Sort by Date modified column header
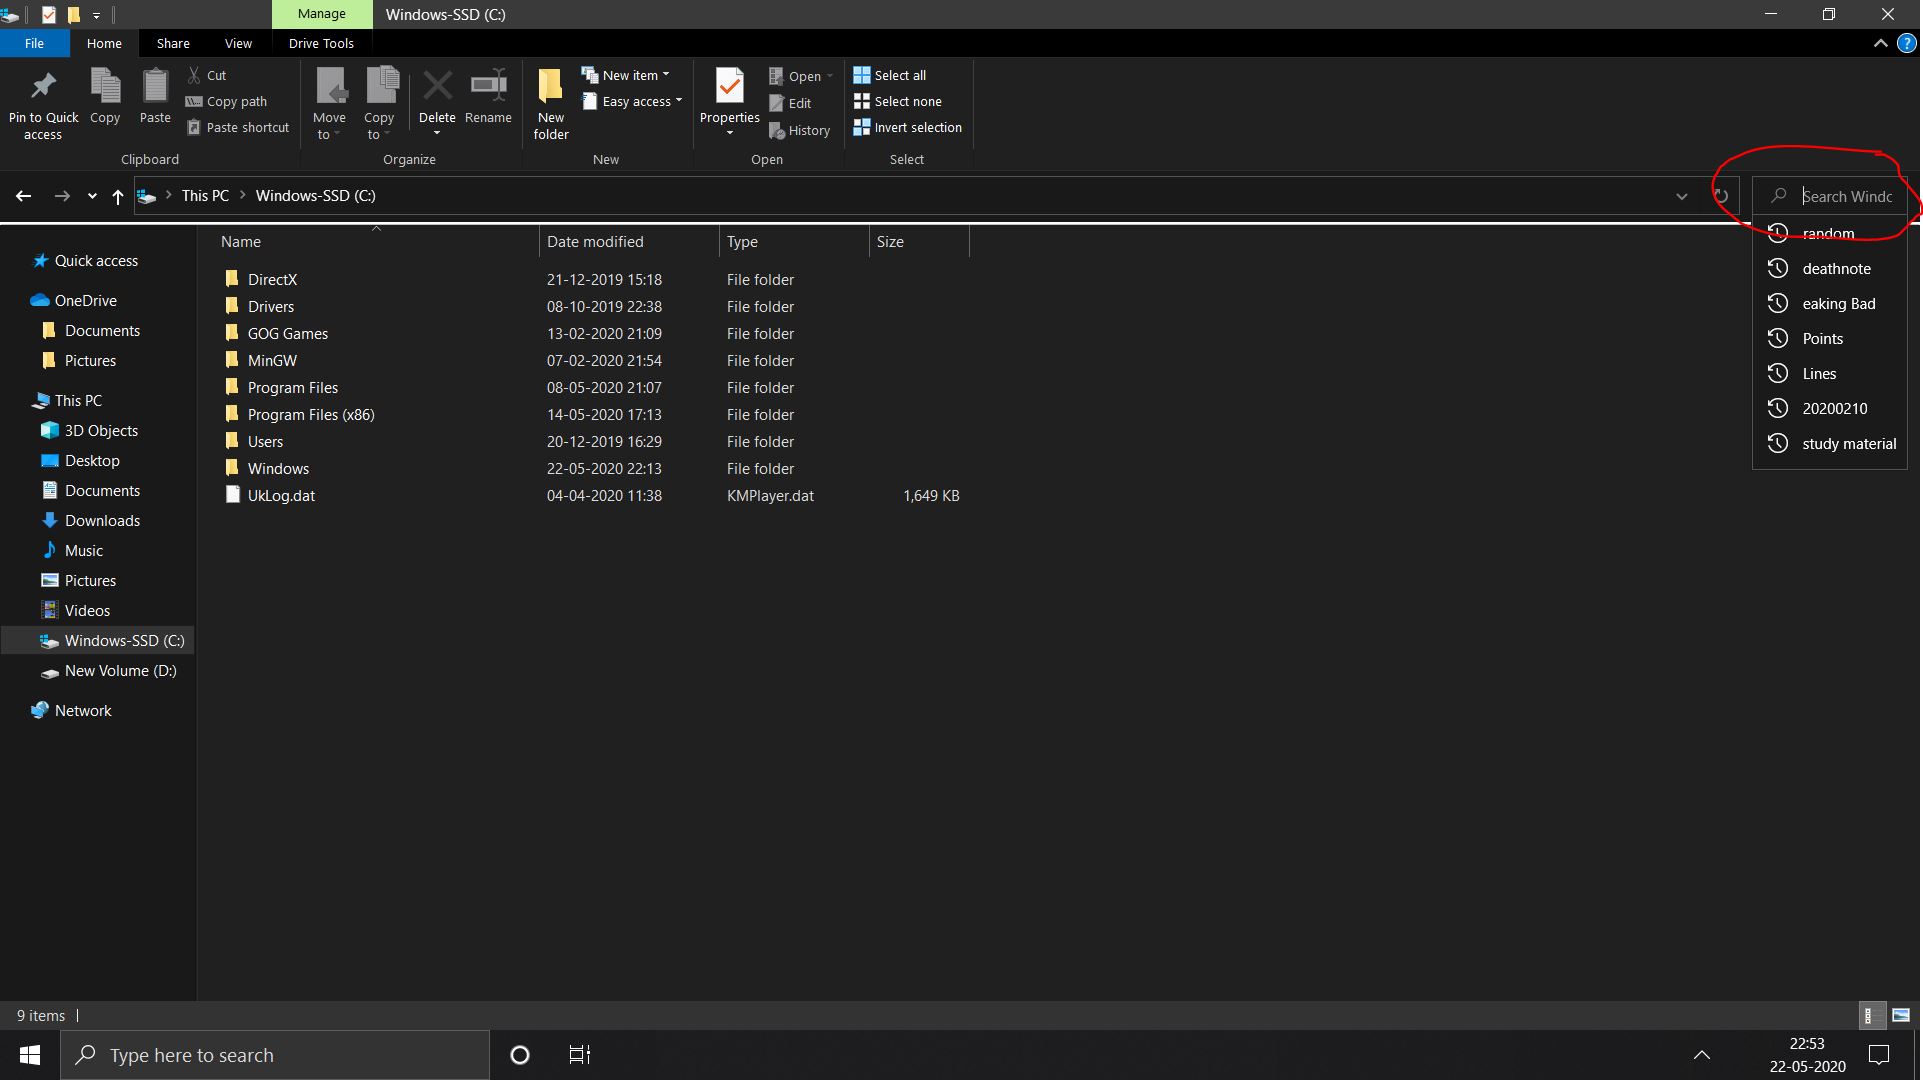1923x1080 pixels. tap(629, 241)
